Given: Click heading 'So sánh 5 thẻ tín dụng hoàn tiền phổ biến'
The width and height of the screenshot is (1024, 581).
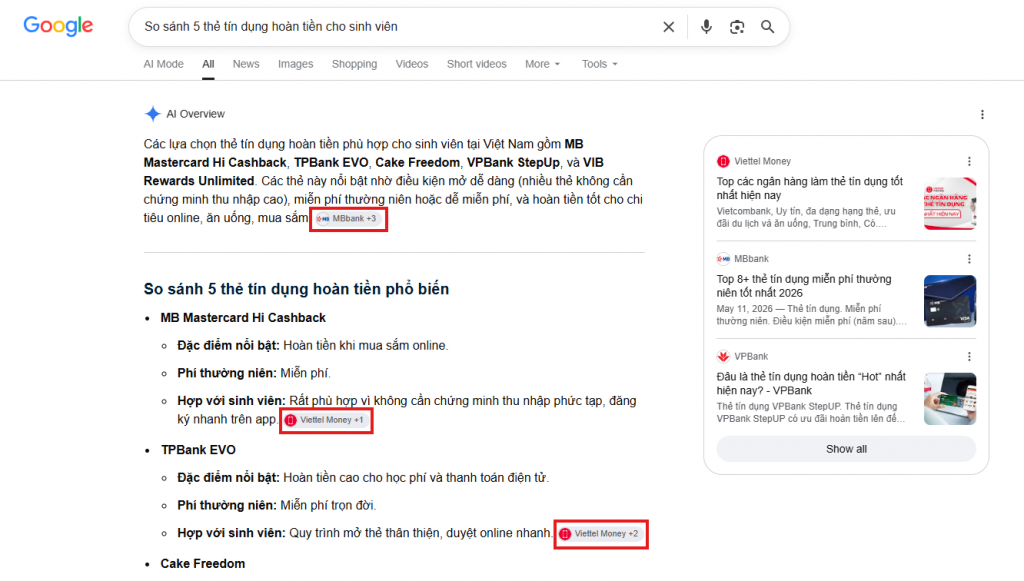Looking at the screenshot, I should pyautogui.click(x=296, y=289).
